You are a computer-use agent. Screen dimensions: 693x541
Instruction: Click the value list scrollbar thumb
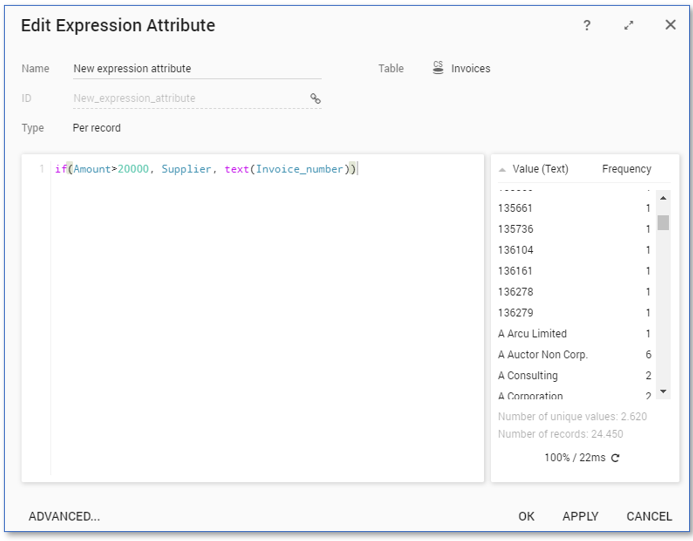(x=663, y=222)
